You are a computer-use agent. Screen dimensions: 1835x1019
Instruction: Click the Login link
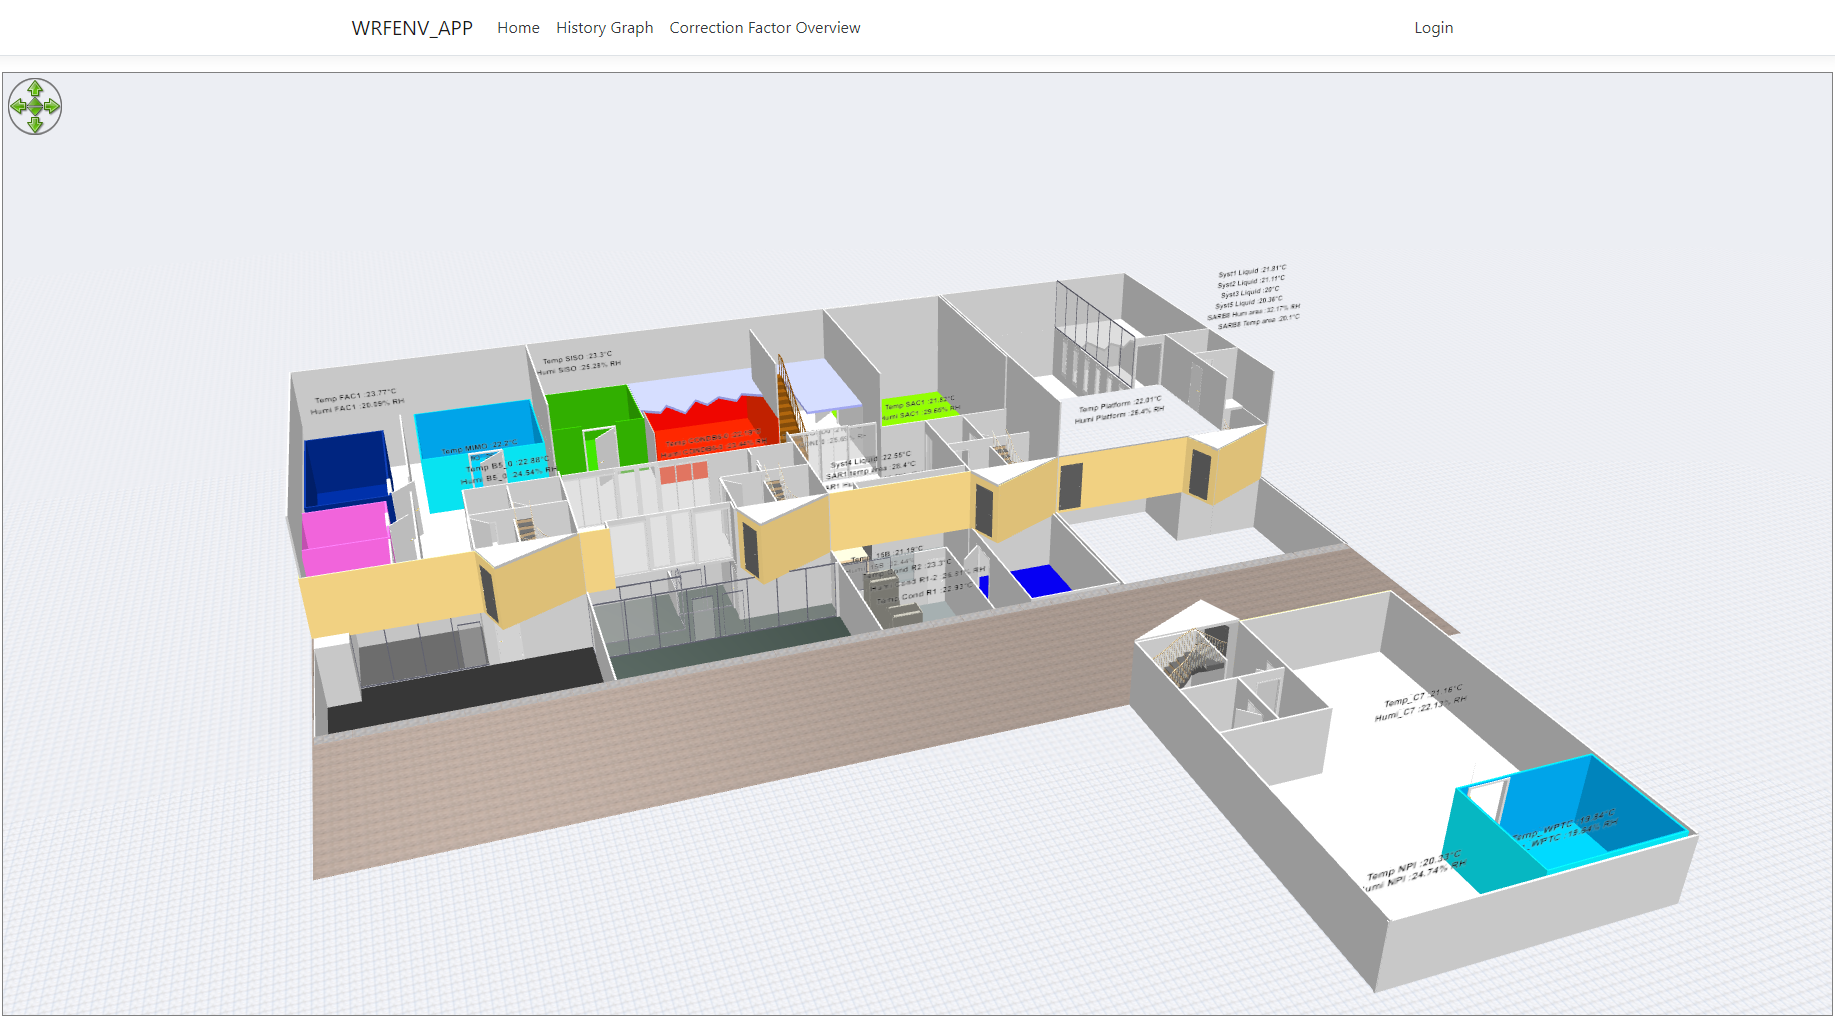coord(1433,28)
